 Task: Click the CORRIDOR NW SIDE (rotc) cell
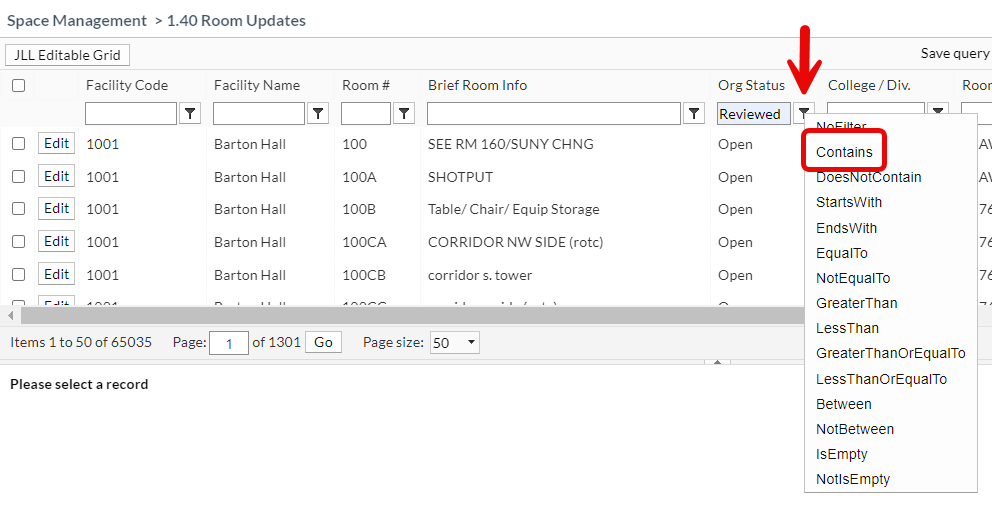point(516,242)
